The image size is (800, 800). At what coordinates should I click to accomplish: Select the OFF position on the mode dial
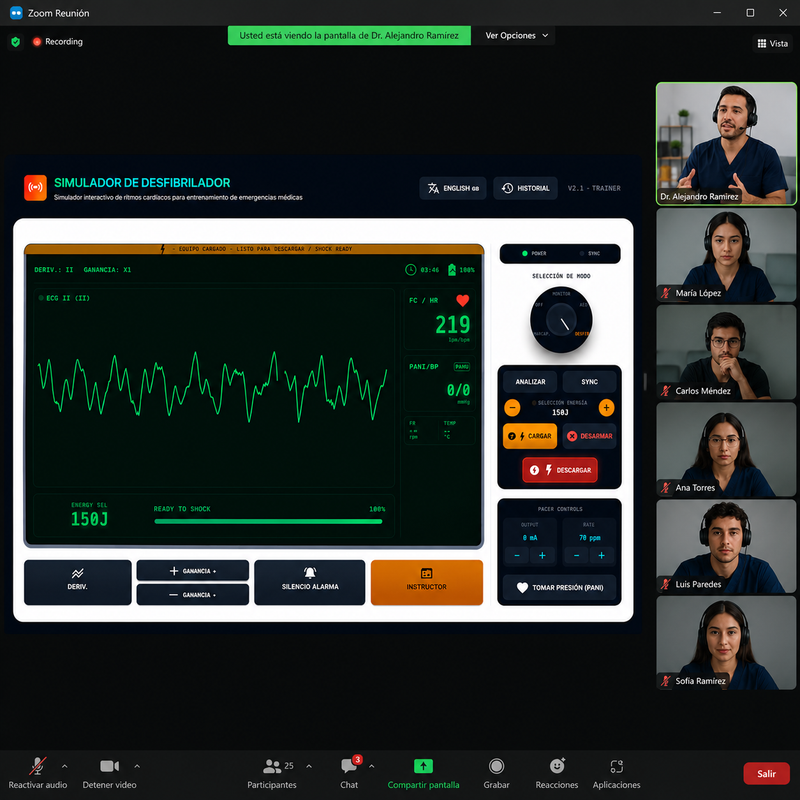(539, 305)
